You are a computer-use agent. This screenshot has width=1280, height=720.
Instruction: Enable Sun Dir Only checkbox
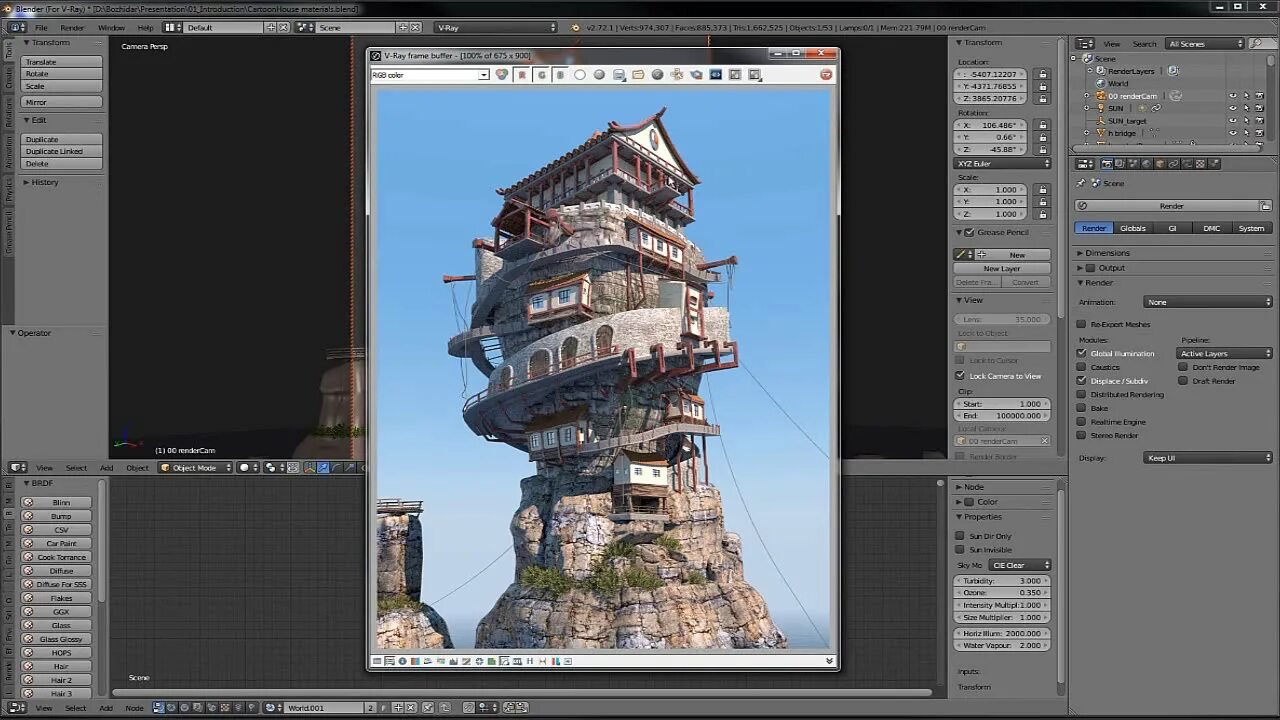(x=960, y=536)
